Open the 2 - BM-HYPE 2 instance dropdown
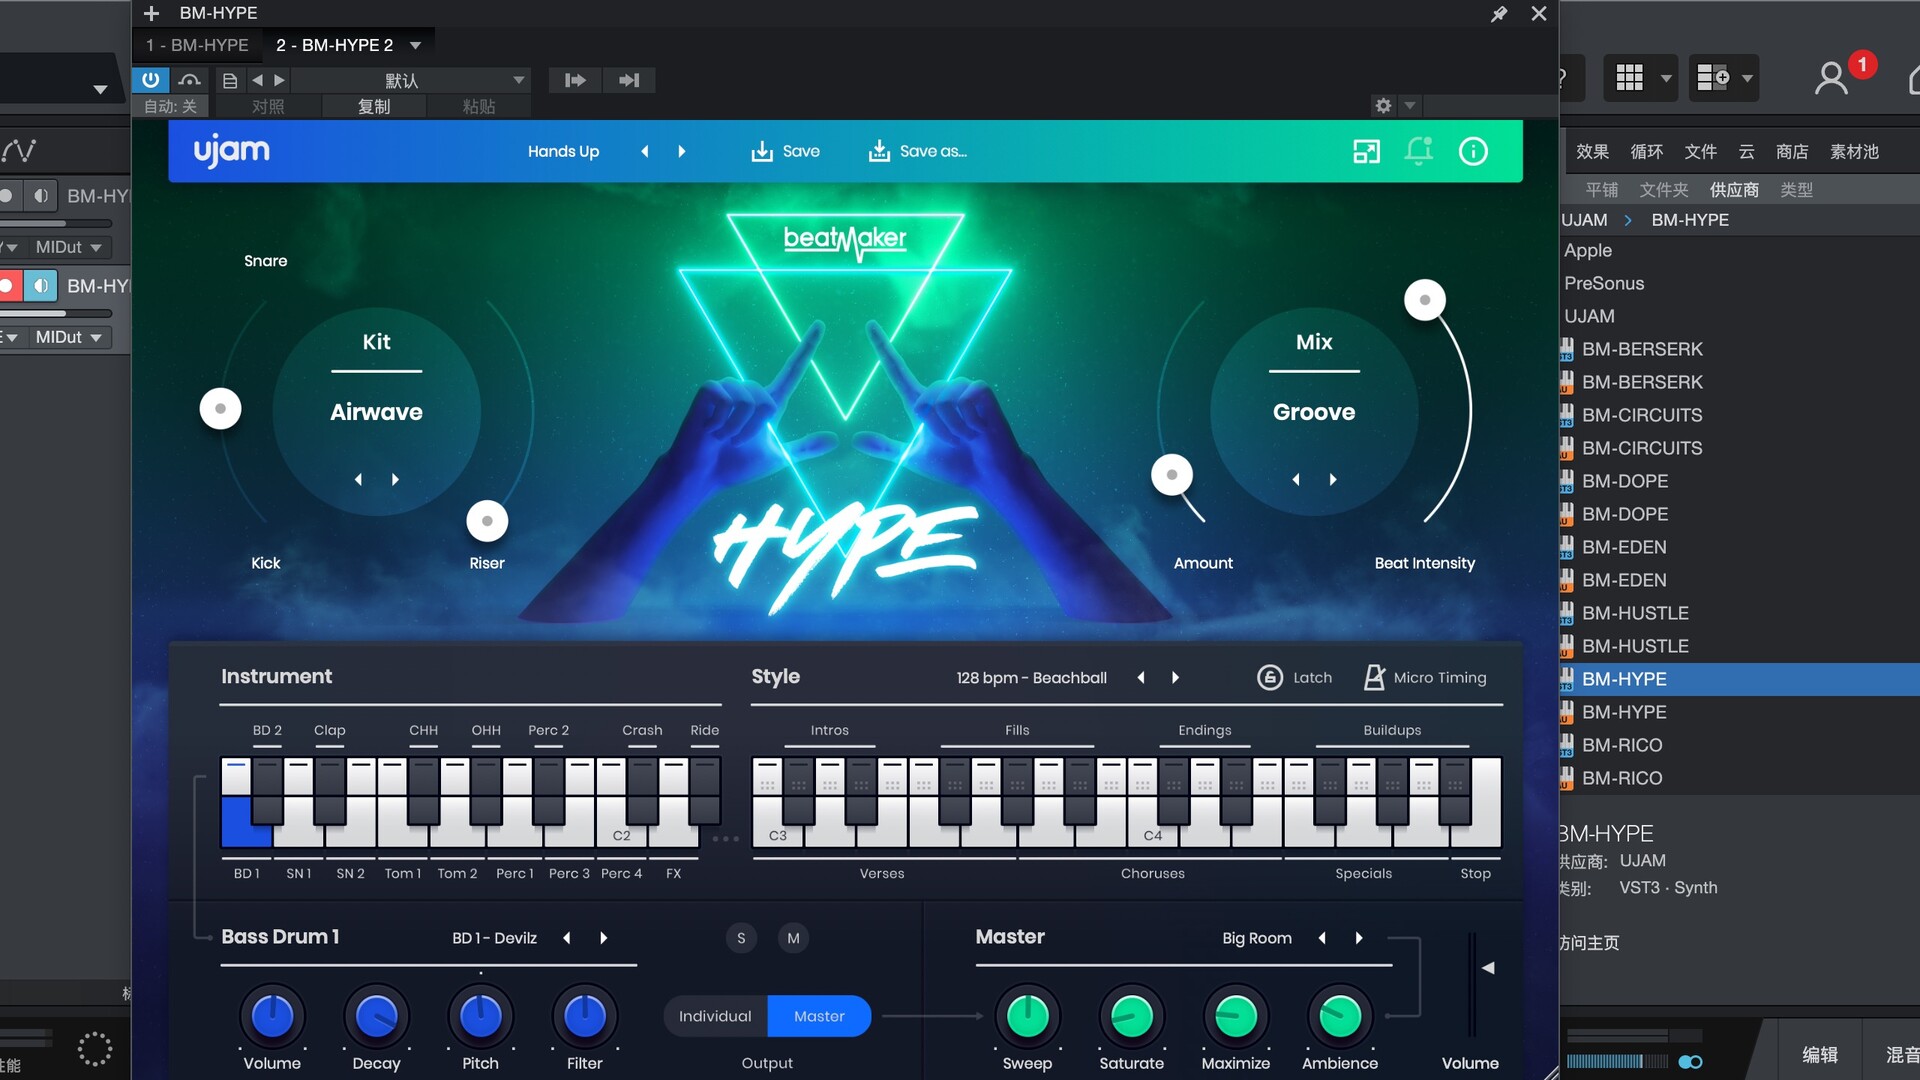 tap(415, 45)
